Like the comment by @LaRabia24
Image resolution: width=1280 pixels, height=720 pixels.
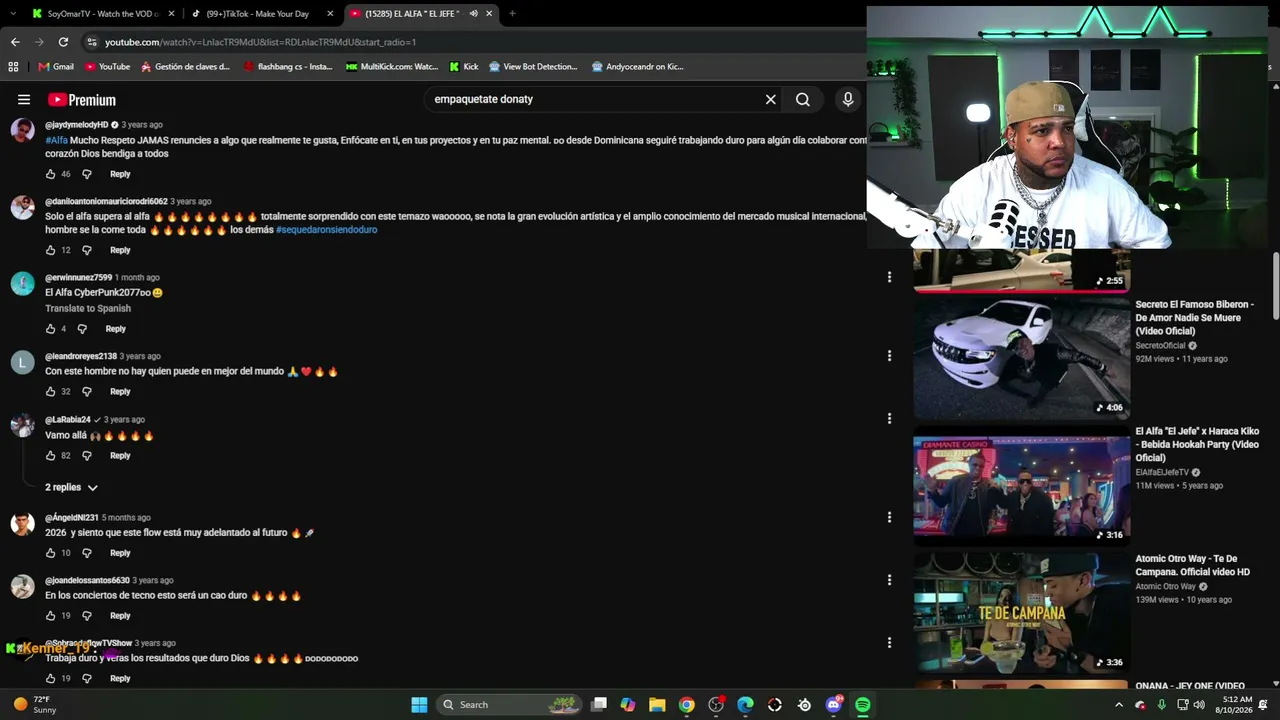click(x=50, y=456)
